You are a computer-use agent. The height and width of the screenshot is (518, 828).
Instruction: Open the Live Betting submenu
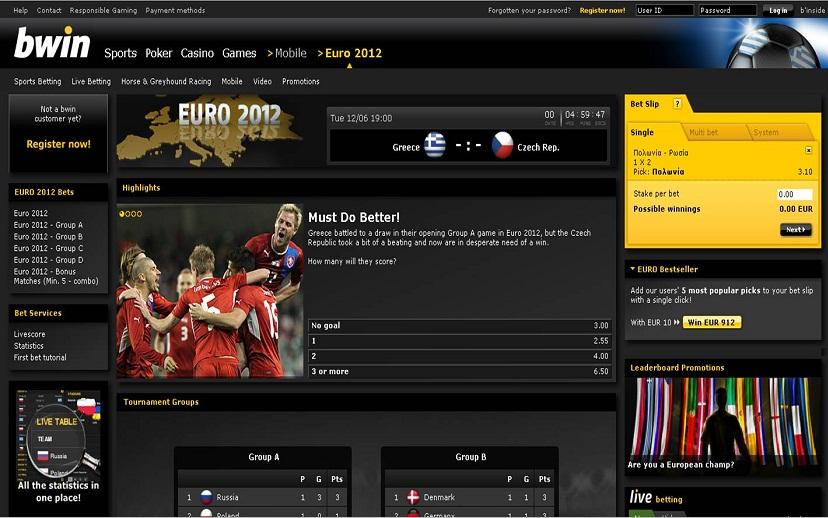91,81
